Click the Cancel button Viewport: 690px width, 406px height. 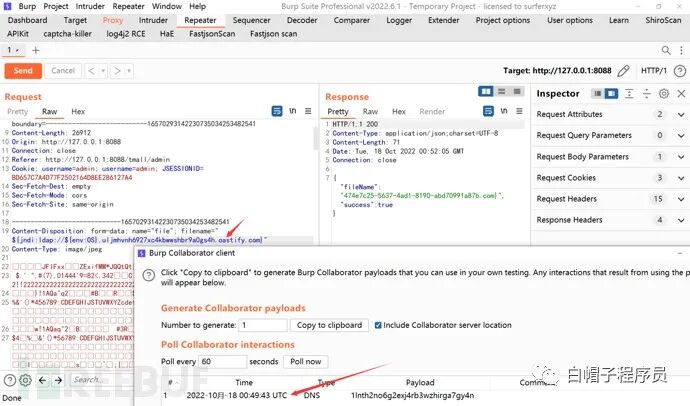pos(63,71)
